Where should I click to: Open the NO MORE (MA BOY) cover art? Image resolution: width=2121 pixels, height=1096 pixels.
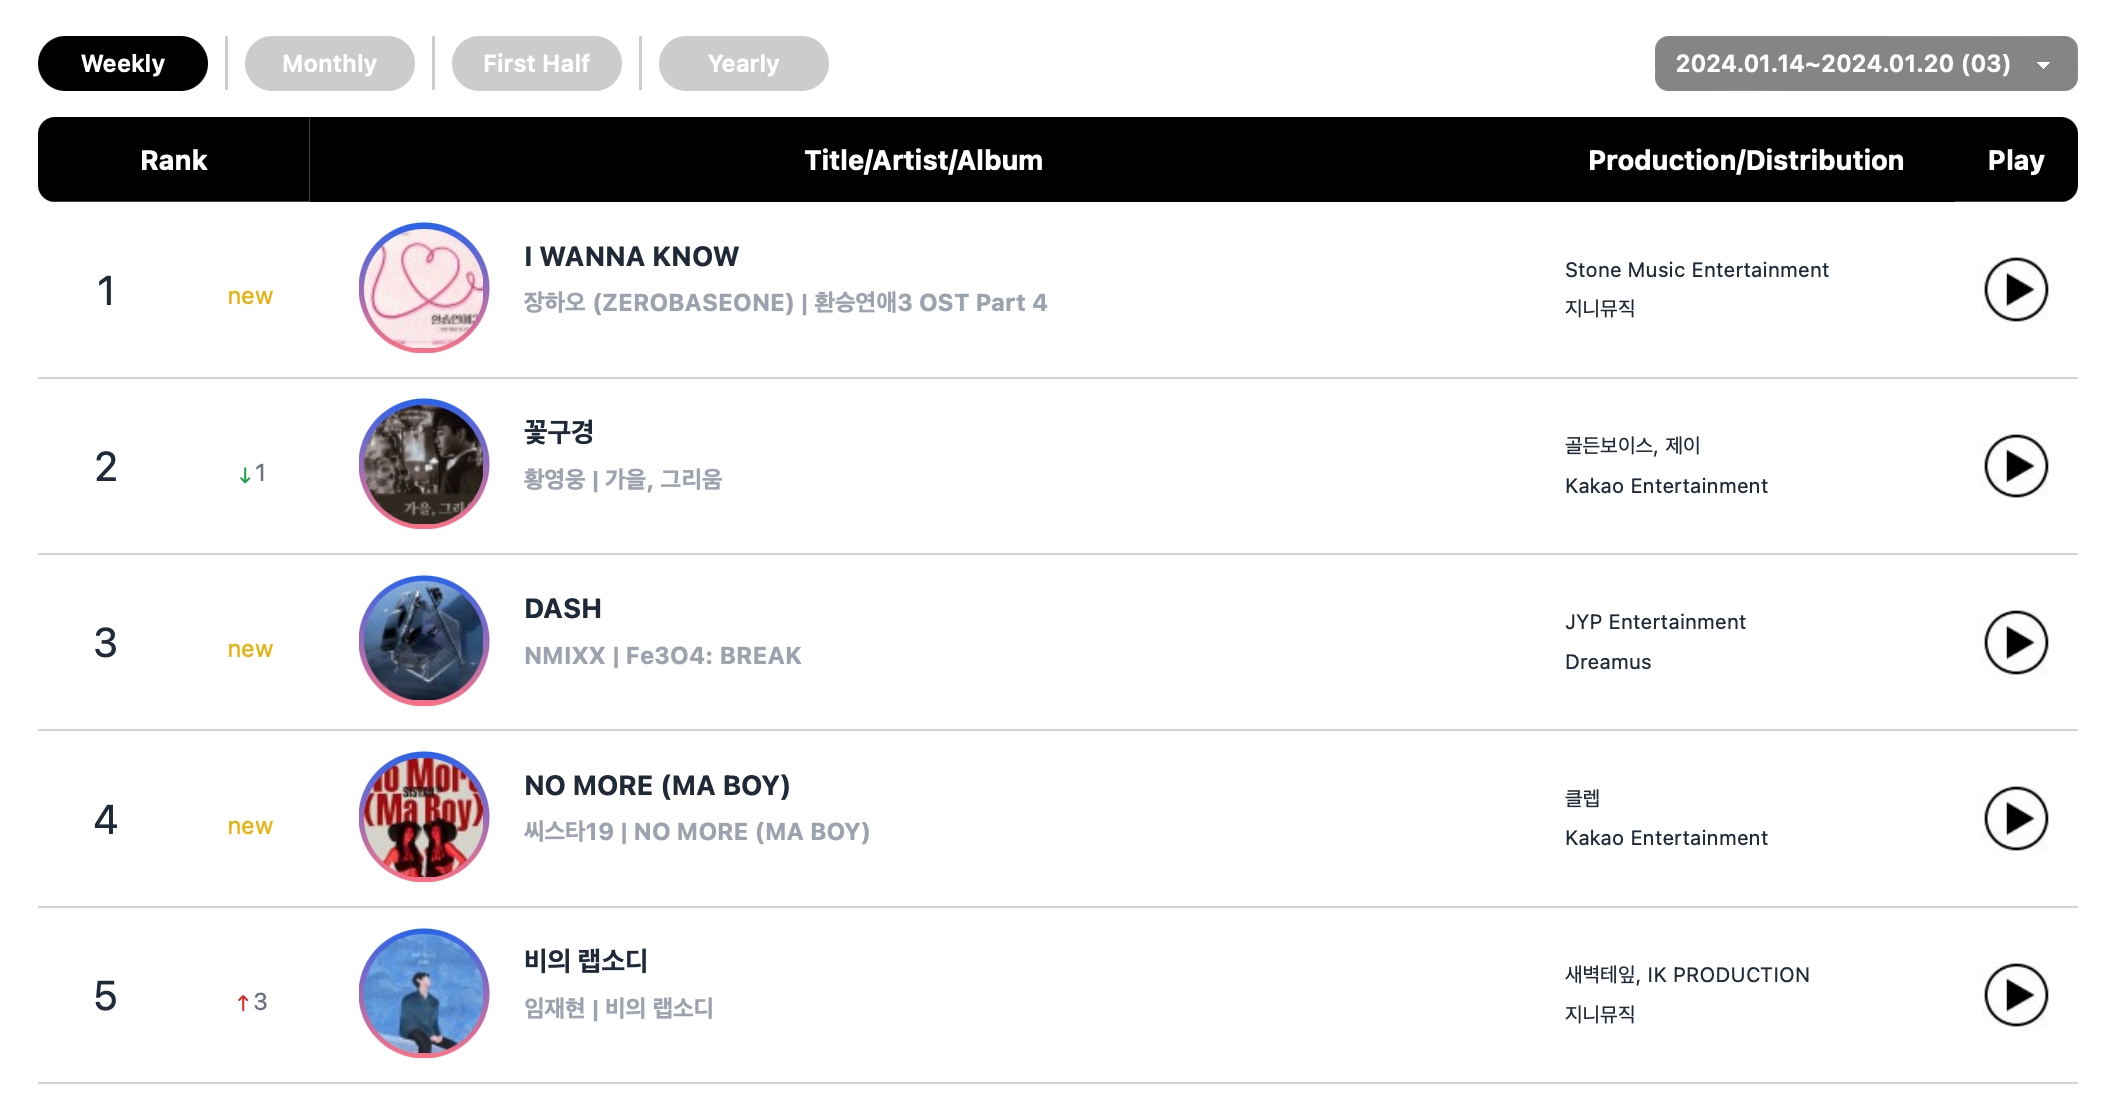click(x=424, y=817)
